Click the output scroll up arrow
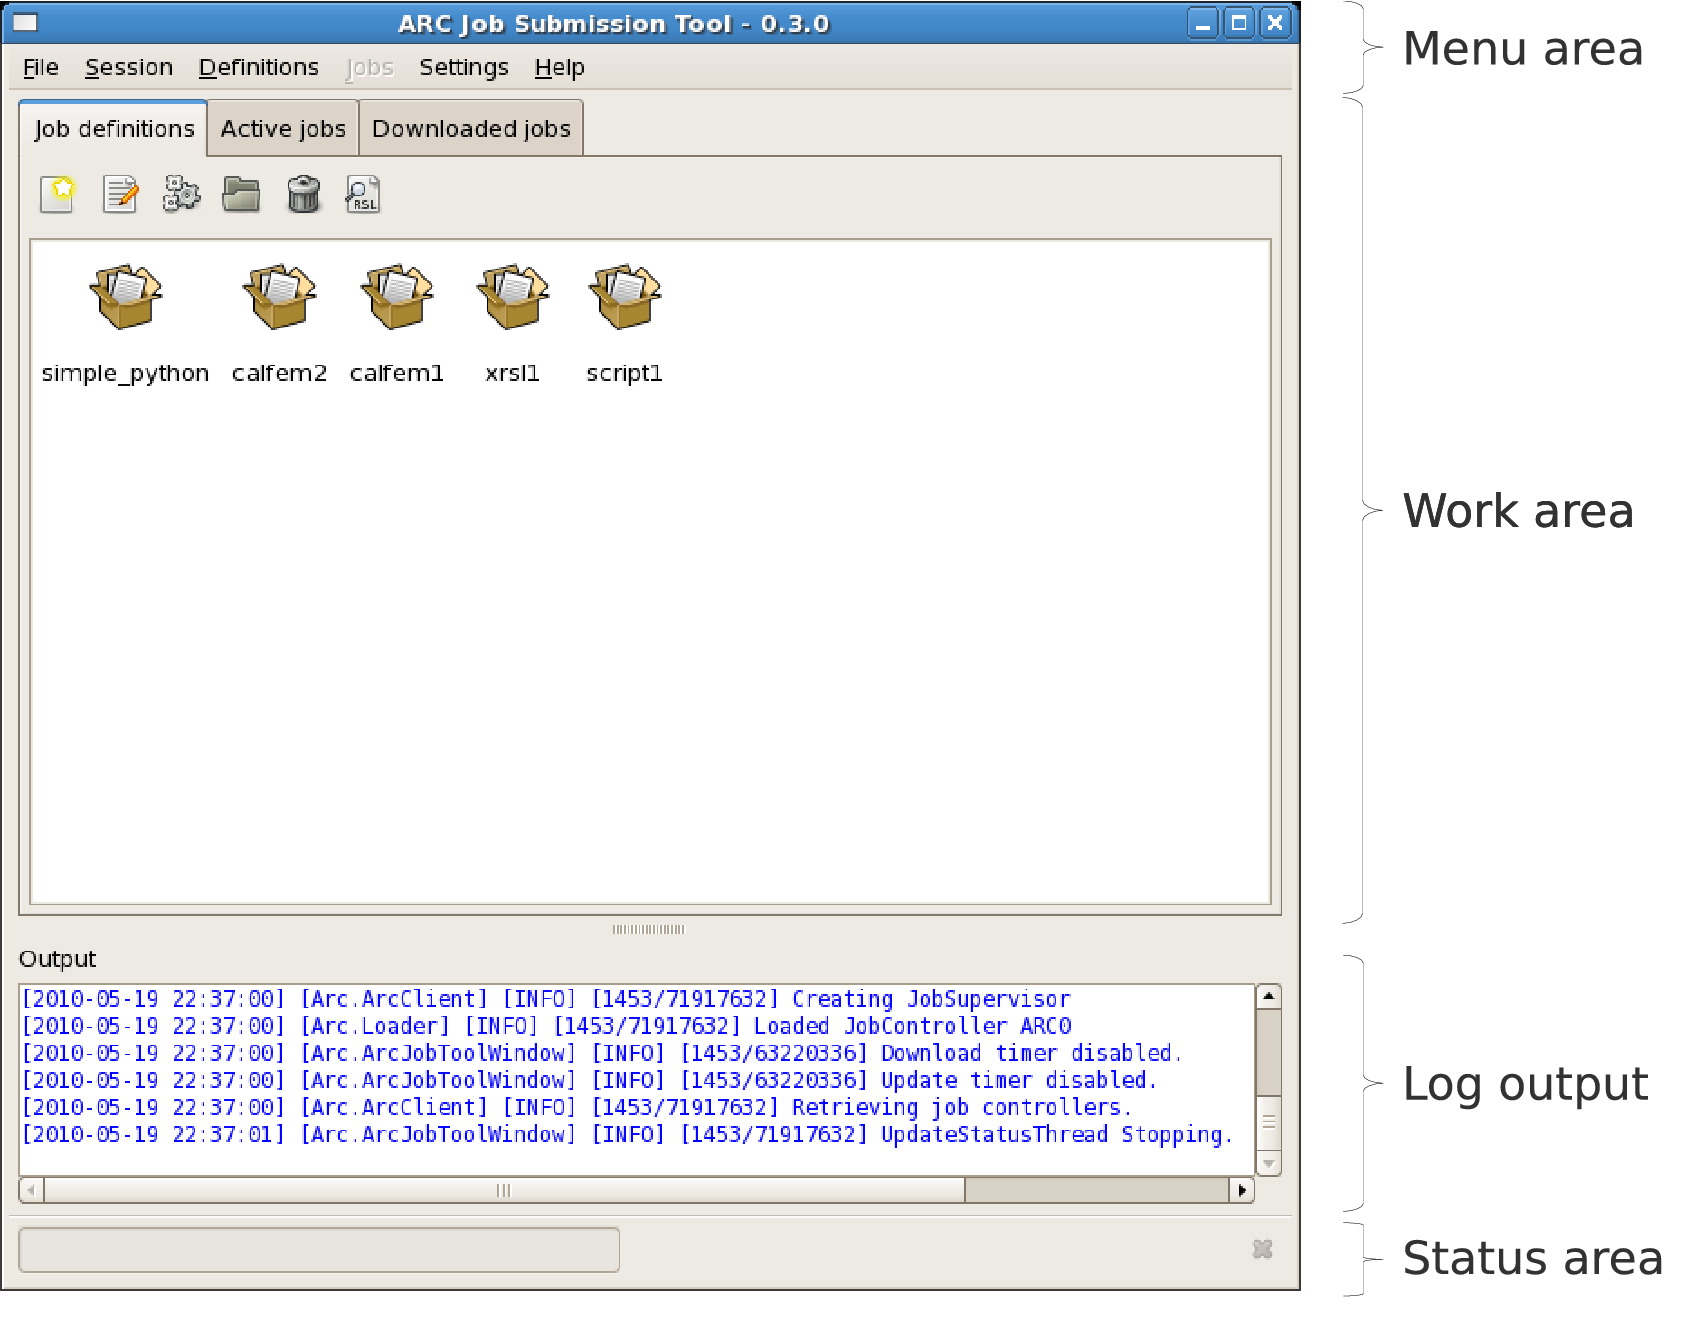Image resolution: width=1707 pixels, height=1323 pixels. pyautogui.click(x=1268, y=996)
